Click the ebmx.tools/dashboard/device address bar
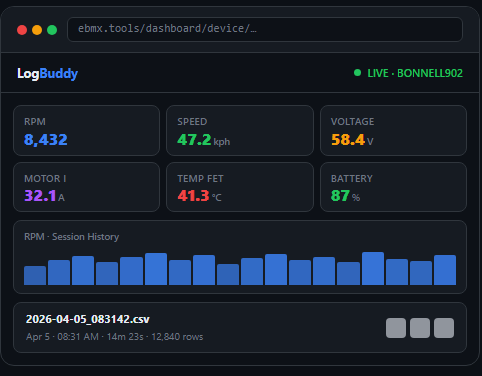This screenshot has width=482, height=376. point(265,29)
